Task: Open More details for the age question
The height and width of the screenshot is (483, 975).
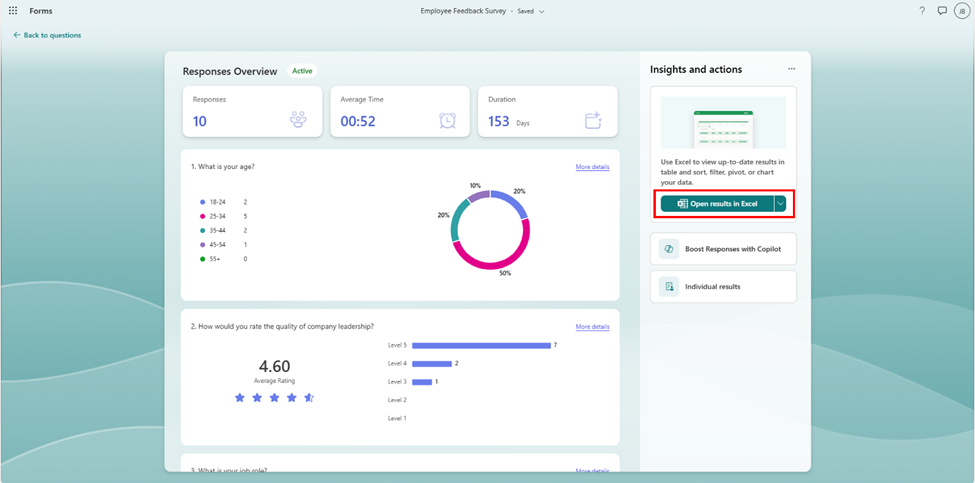Action: 593,167
